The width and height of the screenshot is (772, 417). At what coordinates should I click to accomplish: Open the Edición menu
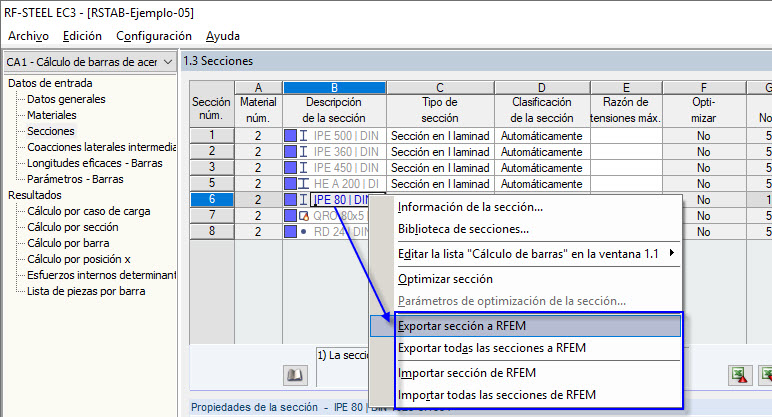point(82,36)
